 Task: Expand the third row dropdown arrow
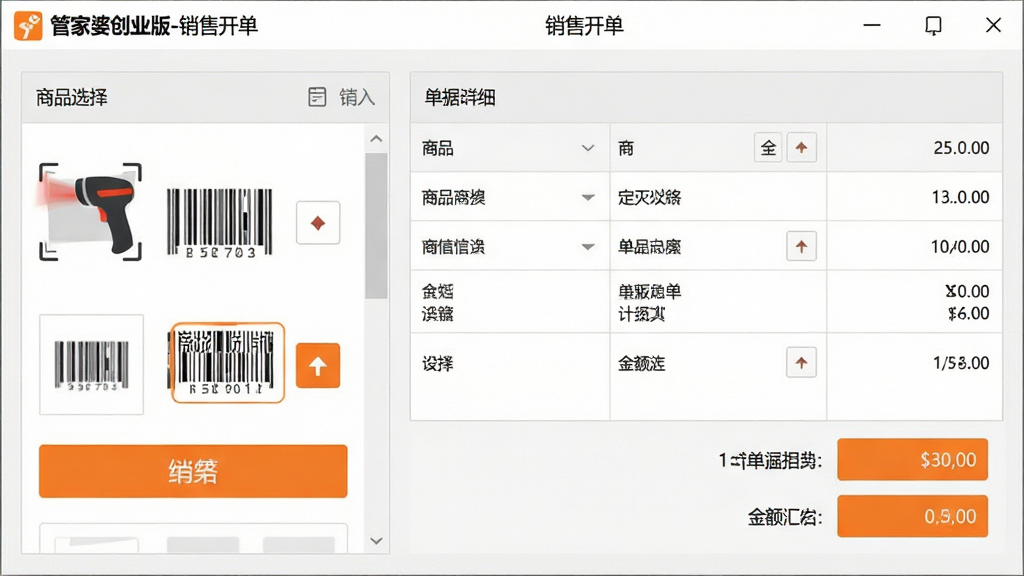[588, 247]
